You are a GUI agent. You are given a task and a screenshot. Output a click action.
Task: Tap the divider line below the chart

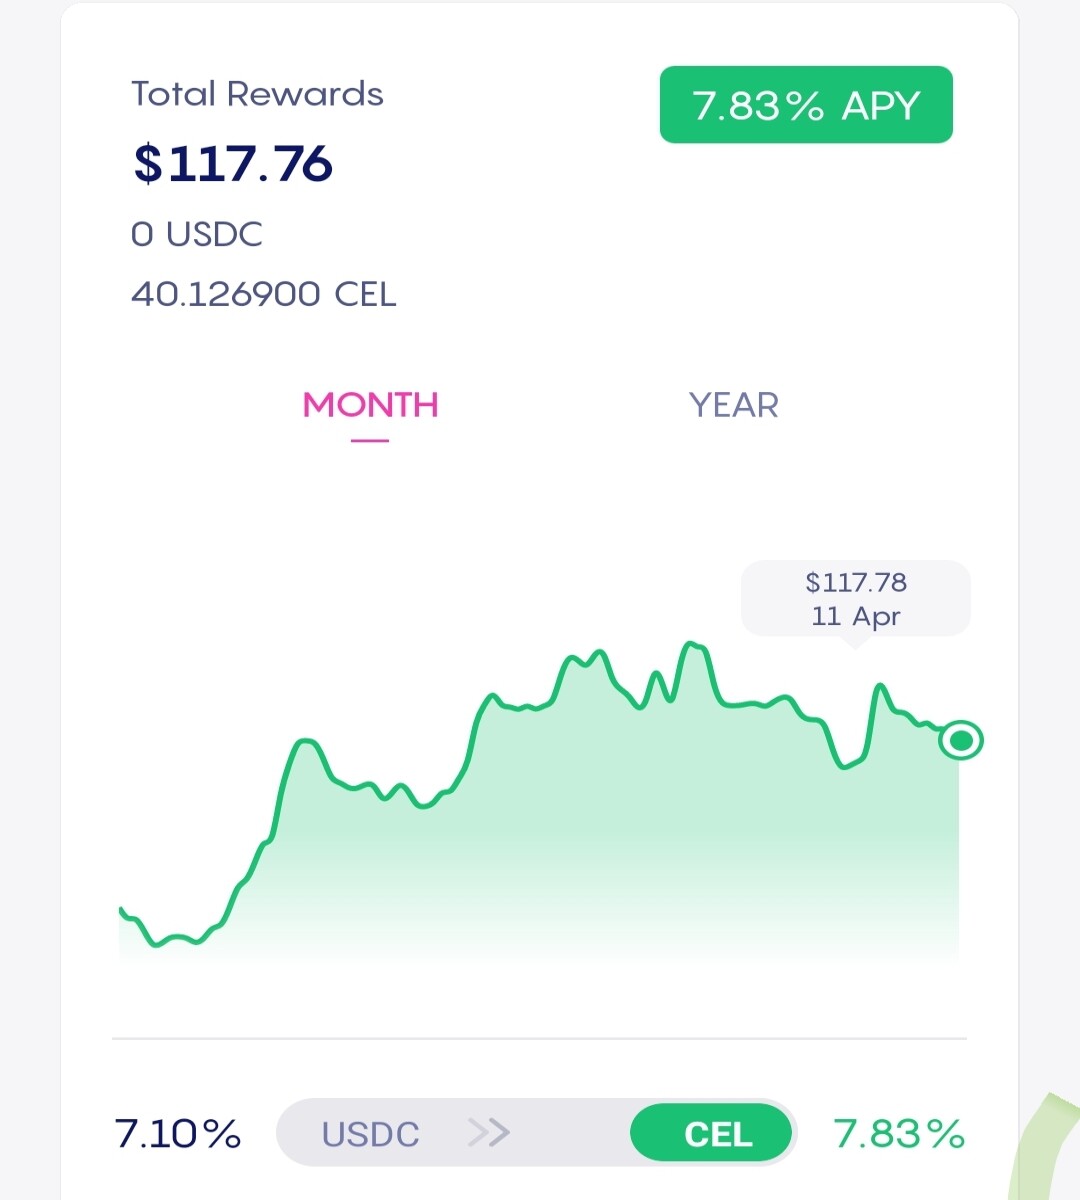click(540, 1039)
